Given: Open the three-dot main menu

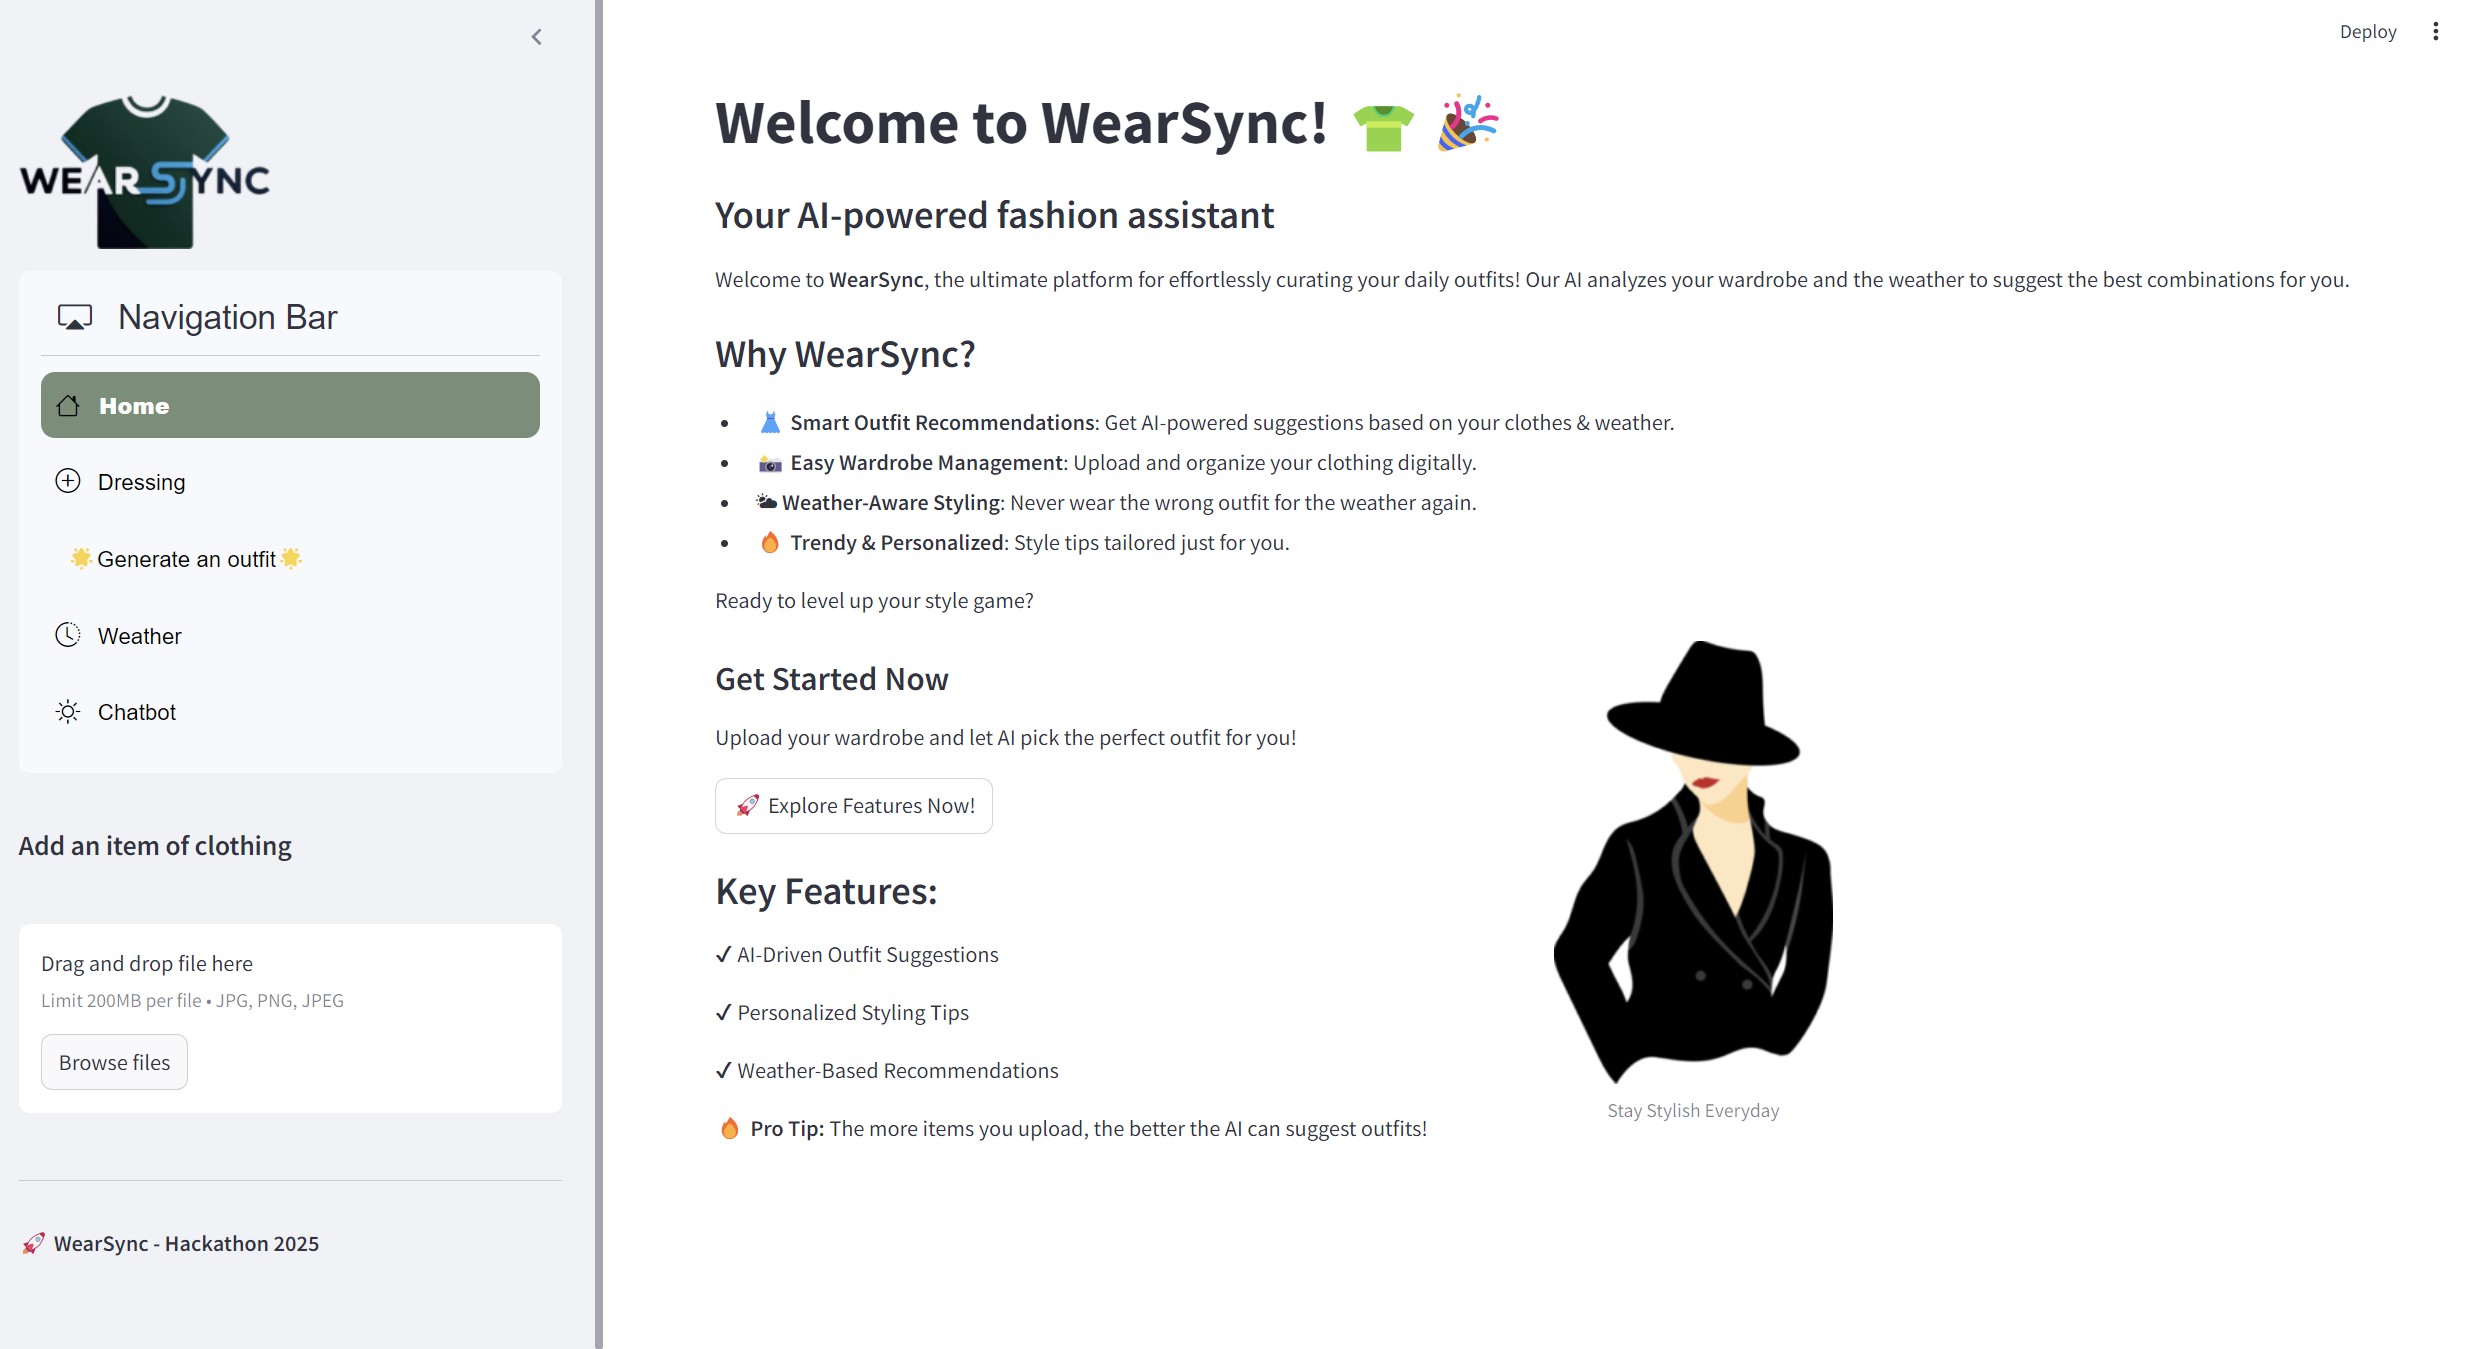Looking at the screenshot, I should click(x=2435, y=32).
